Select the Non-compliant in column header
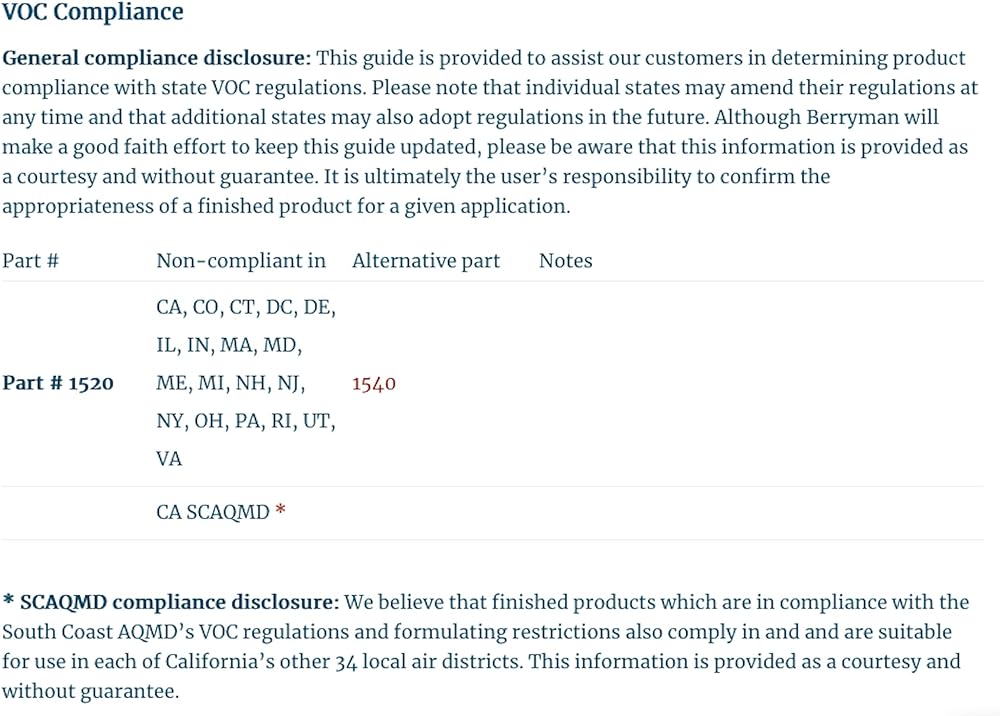The width and height of the screenshot is (1000, 716). click(x=241, y=261)
